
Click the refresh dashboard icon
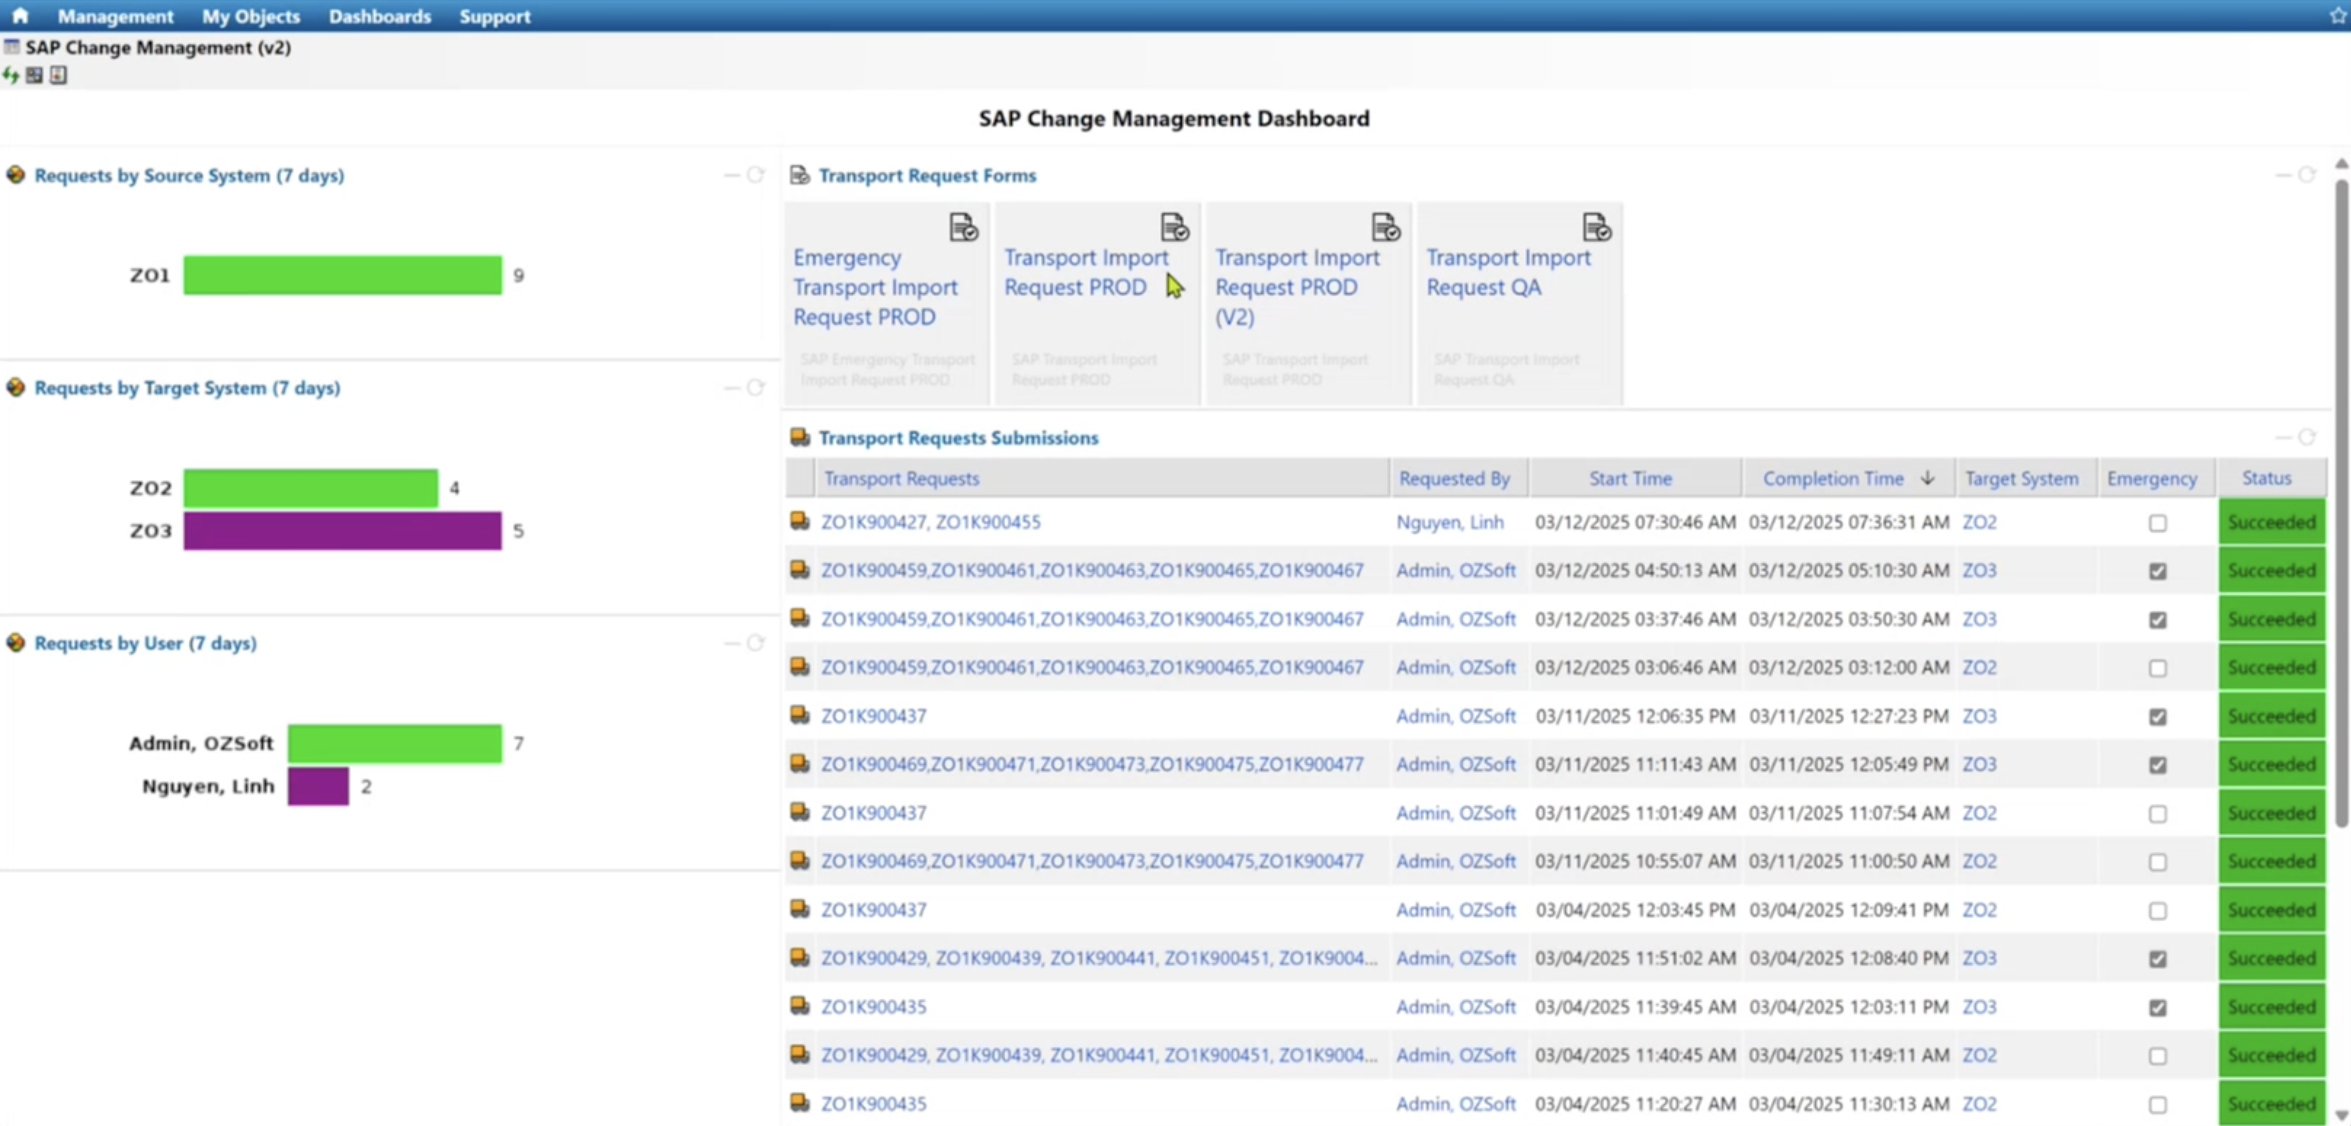10,75
